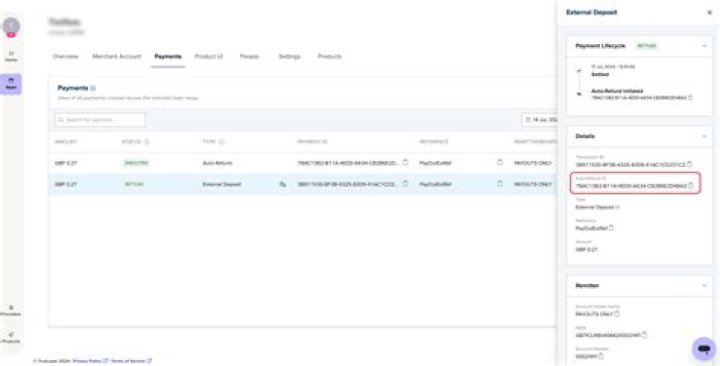
Task: Select the Auto-Refund payment row
Action: (x=303, y=163)
